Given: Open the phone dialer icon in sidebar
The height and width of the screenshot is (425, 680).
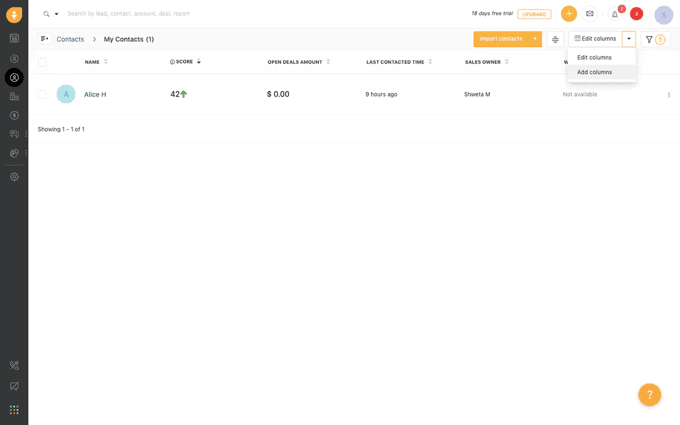Looking at the screenshot, I should pos(14,366).
